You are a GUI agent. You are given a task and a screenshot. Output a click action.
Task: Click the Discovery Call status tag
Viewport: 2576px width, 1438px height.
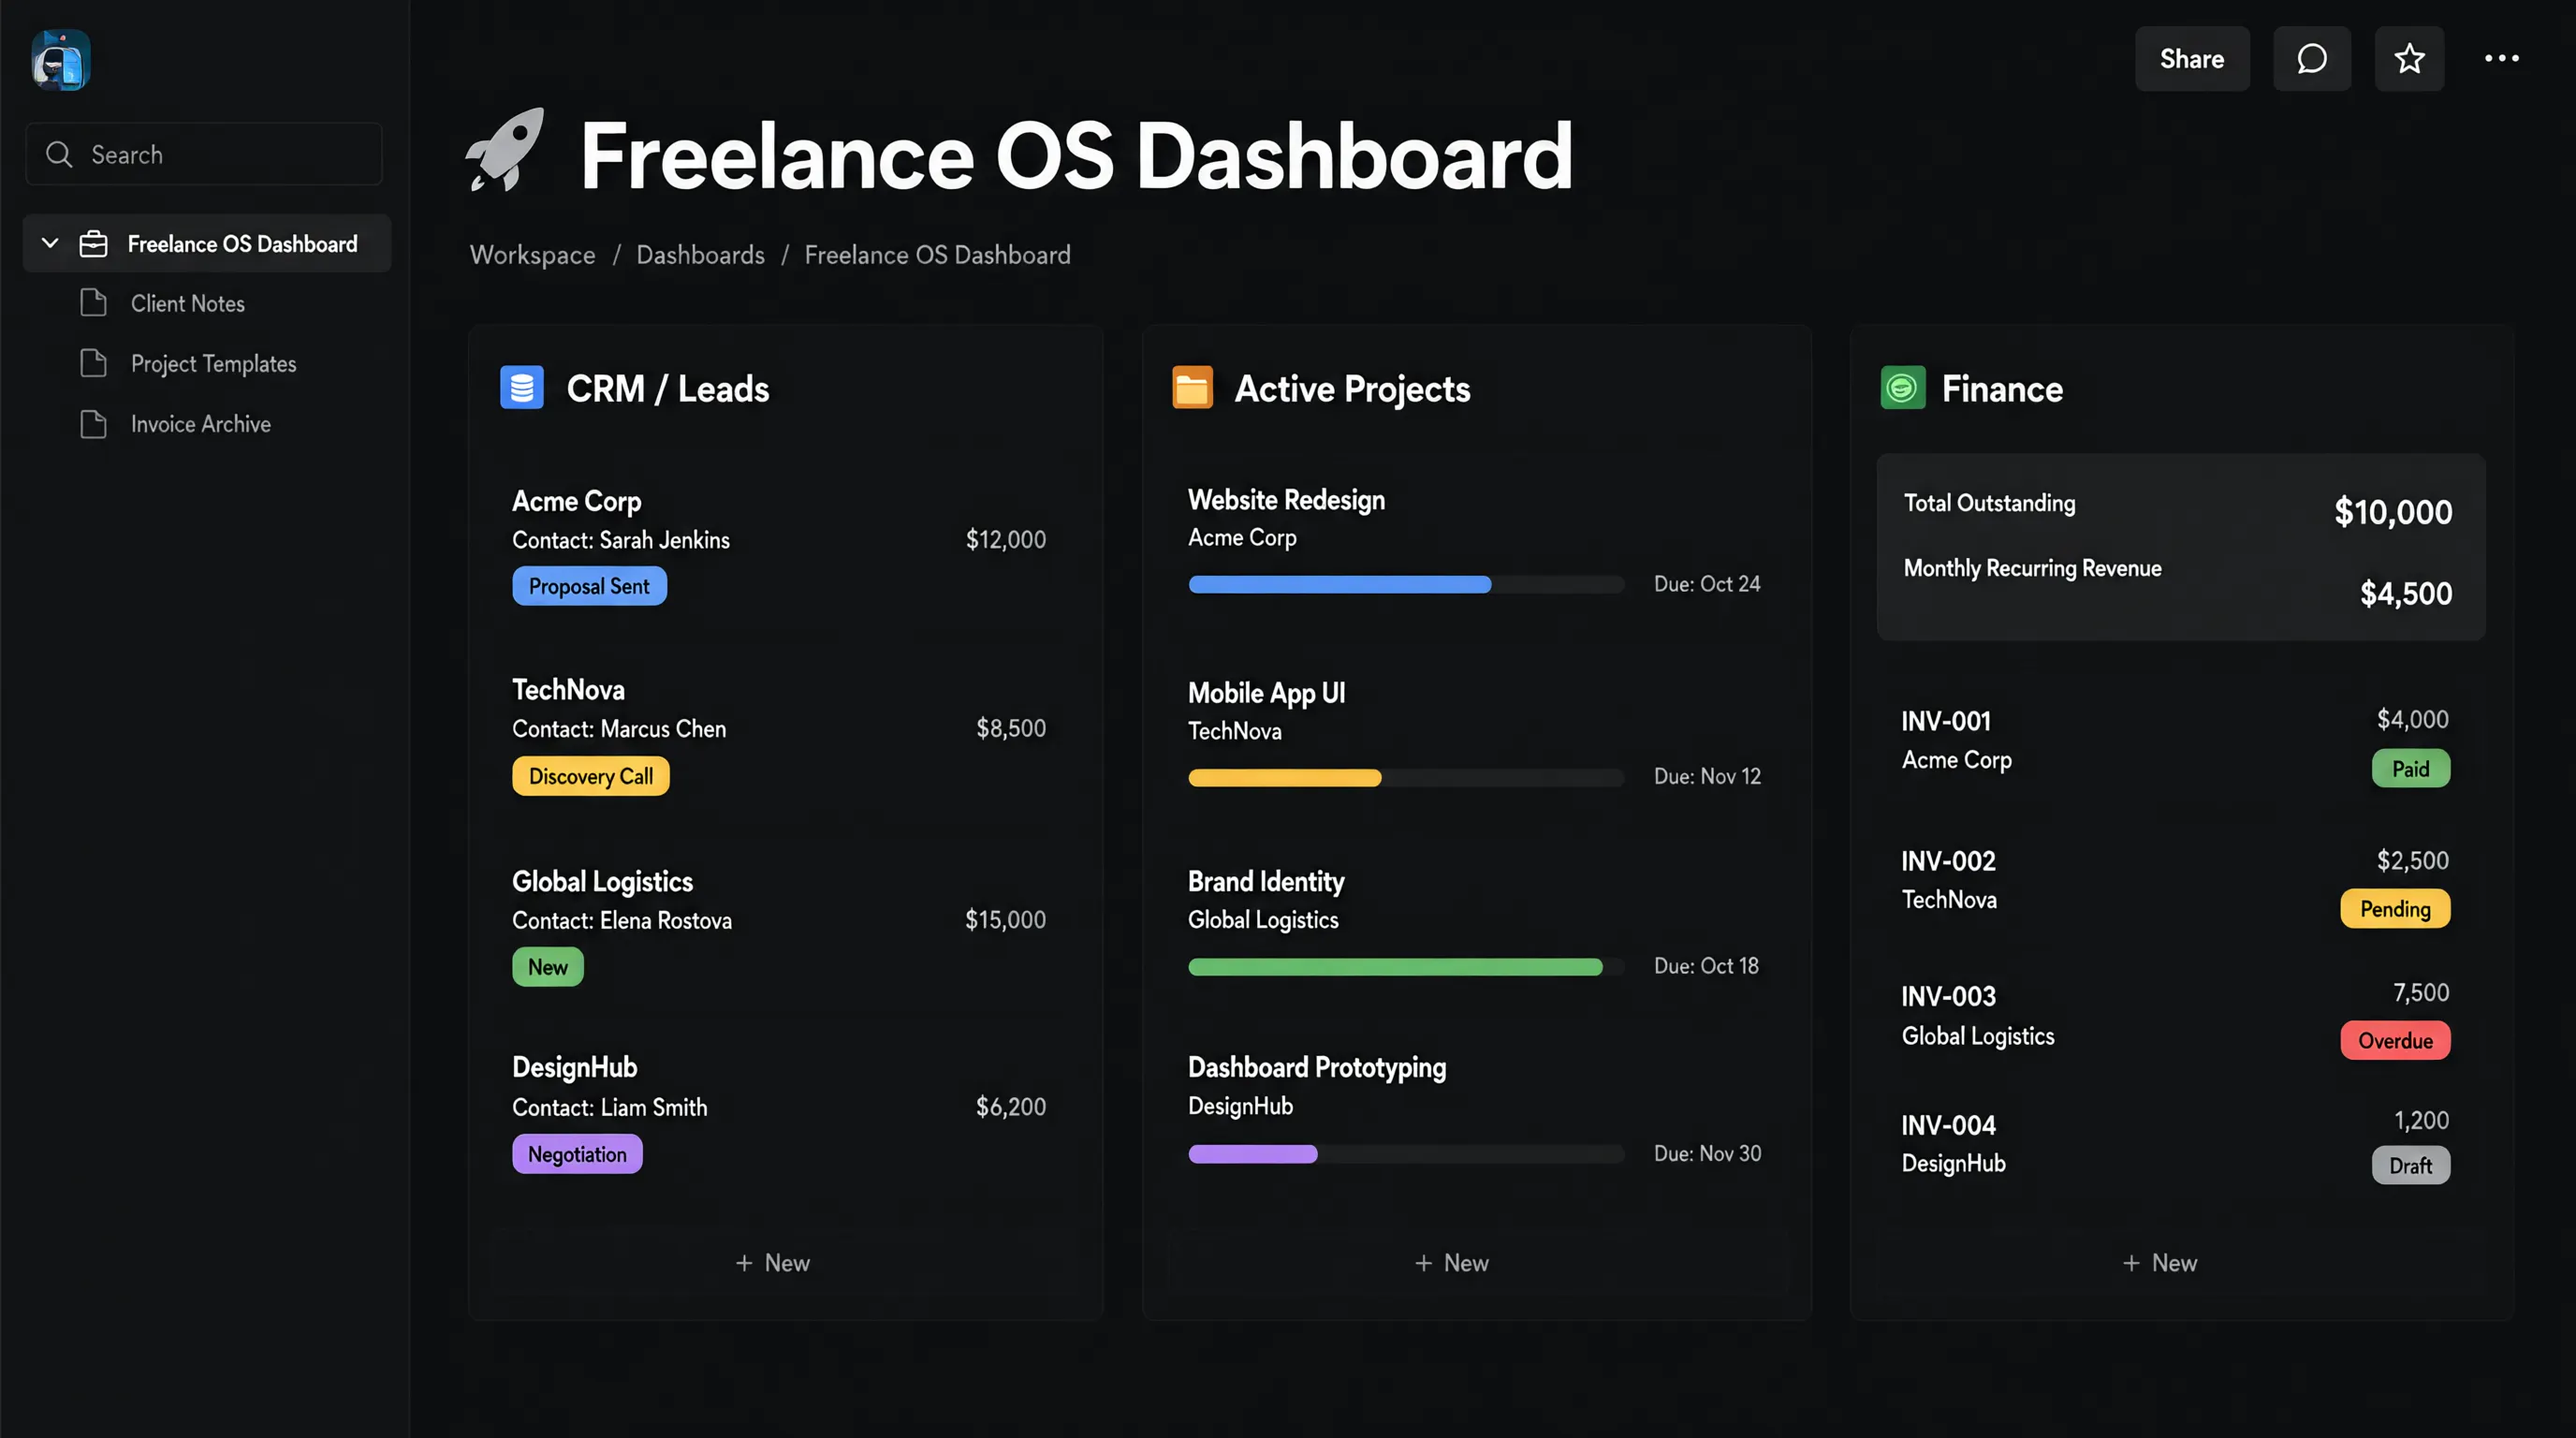[591, 776]
